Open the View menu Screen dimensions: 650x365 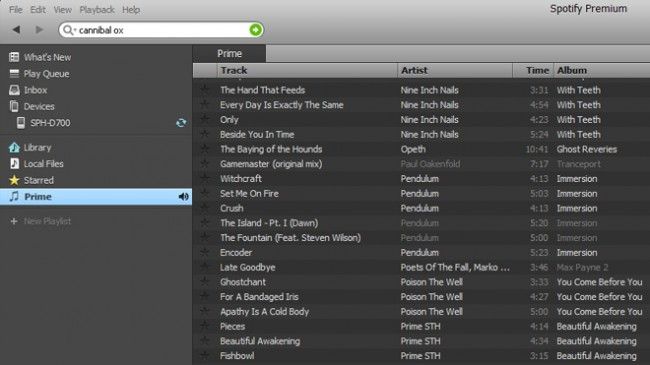(x=63, y=10)
